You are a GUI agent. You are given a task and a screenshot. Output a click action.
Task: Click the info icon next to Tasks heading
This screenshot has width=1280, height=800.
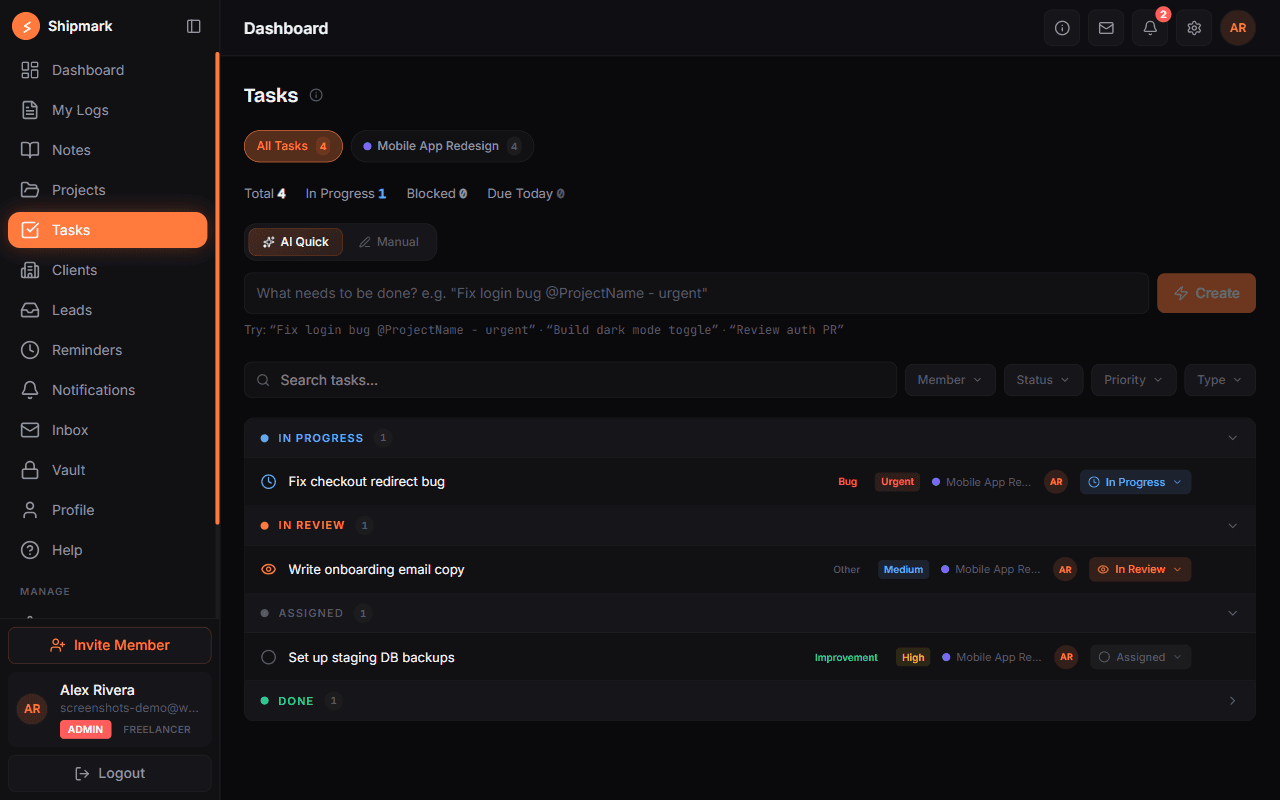(x=316, y=95)
